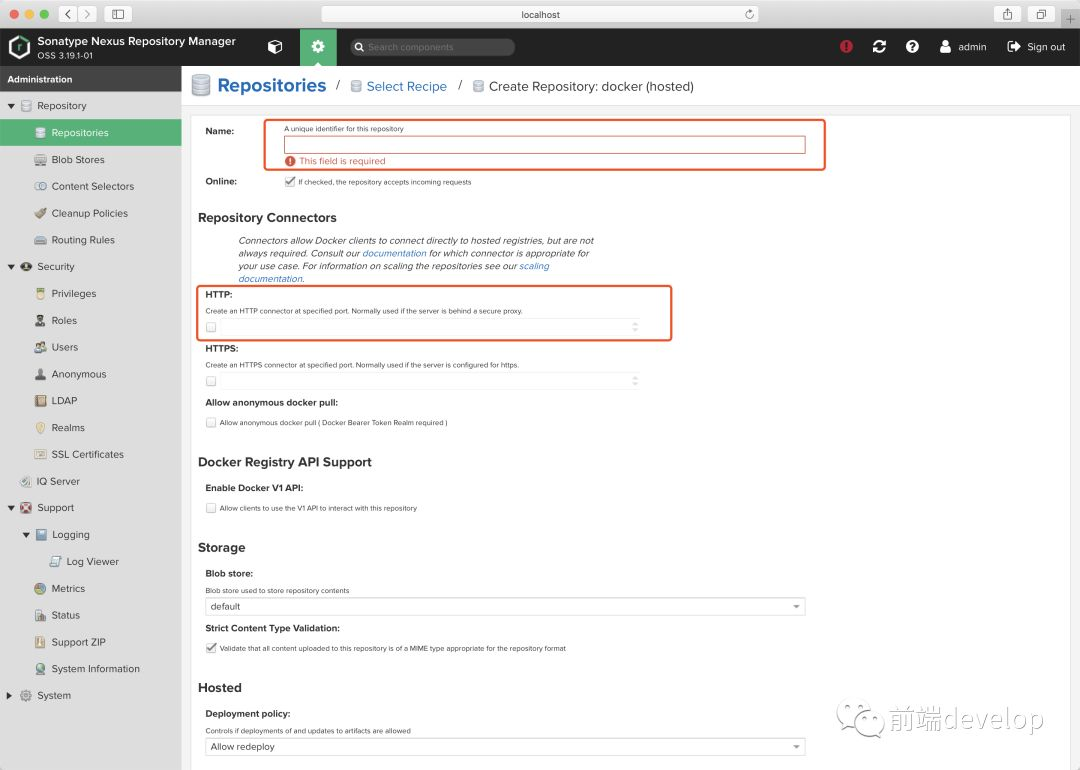Collapse the Support tree node

[11, 508]
